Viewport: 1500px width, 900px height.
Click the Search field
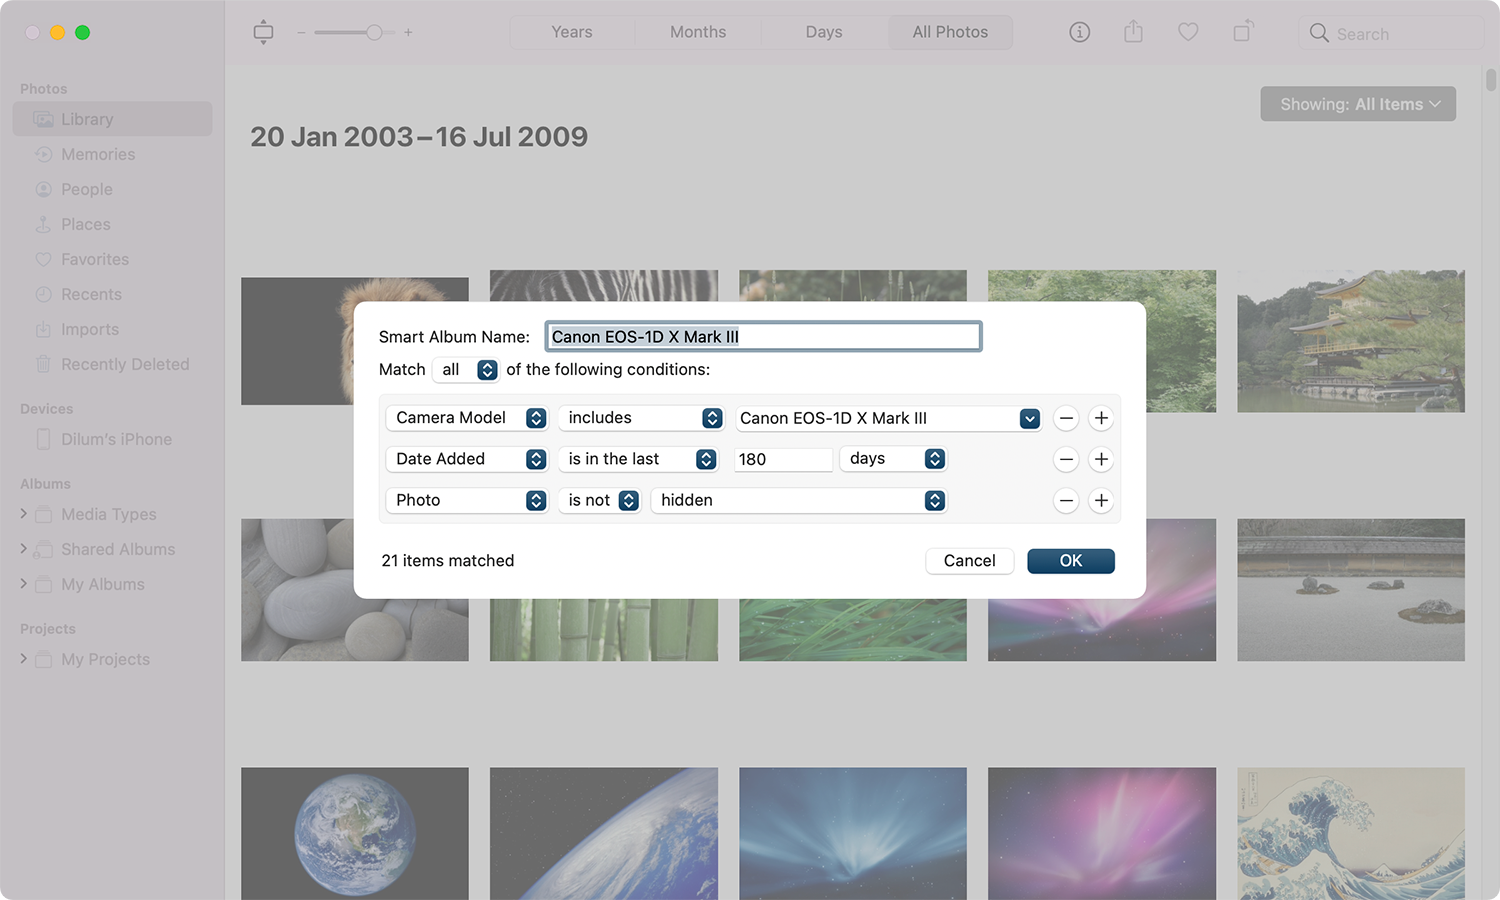coord(1391,33)
